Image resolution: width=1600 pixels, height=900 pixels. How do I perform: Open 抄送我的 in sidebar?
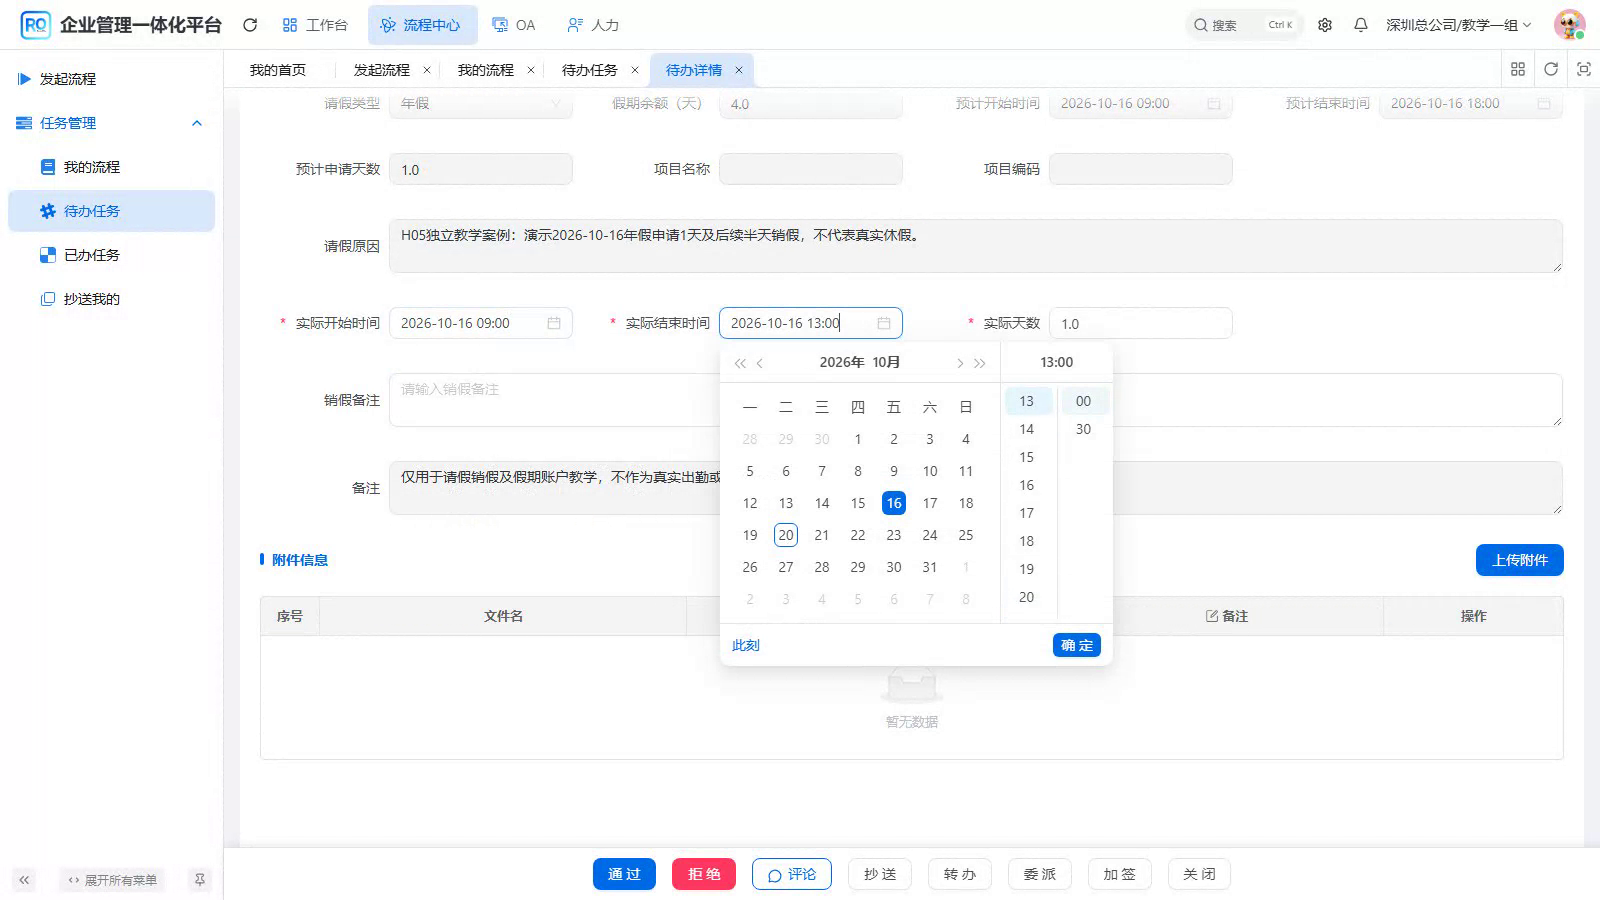coord(111,299)
